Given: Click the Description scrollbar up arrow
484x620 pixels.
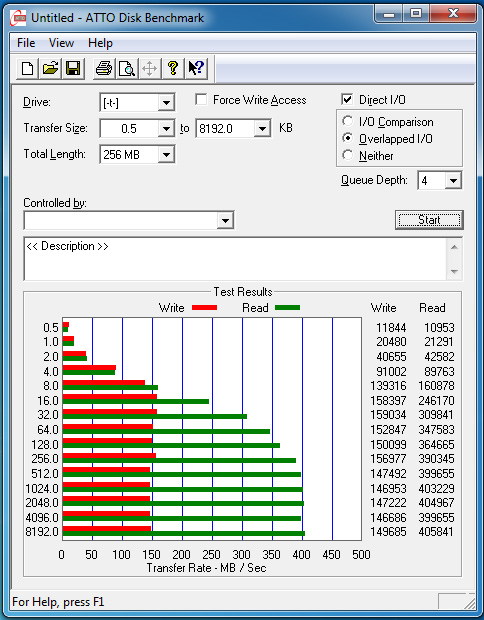Looking at the screenshot, I should (454, 247).
